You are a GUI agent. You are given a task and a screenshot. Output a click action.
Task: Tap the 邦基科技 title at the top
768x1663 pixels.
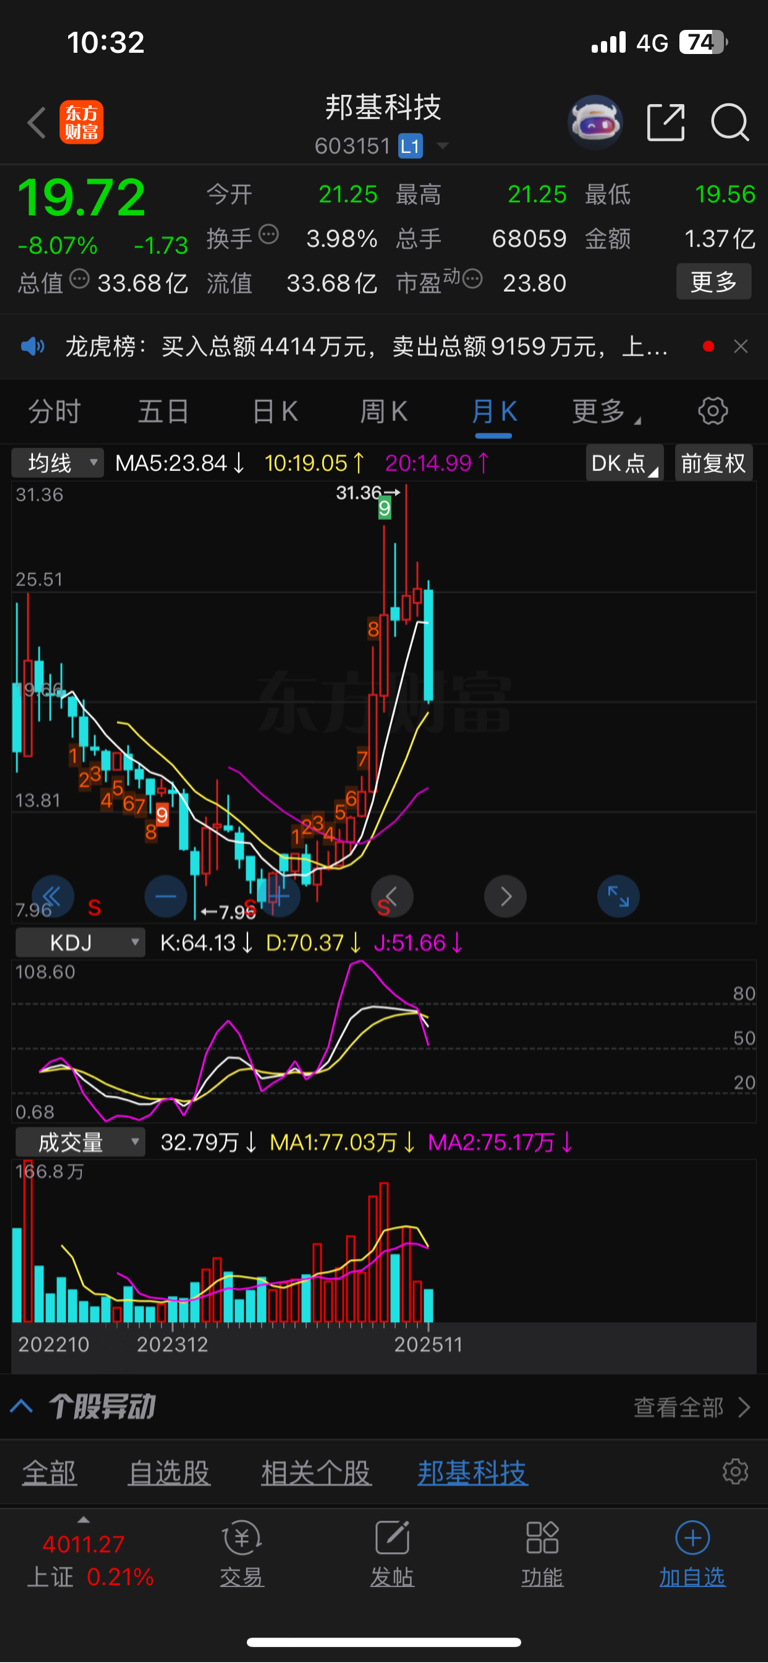[x=383, y=107]
